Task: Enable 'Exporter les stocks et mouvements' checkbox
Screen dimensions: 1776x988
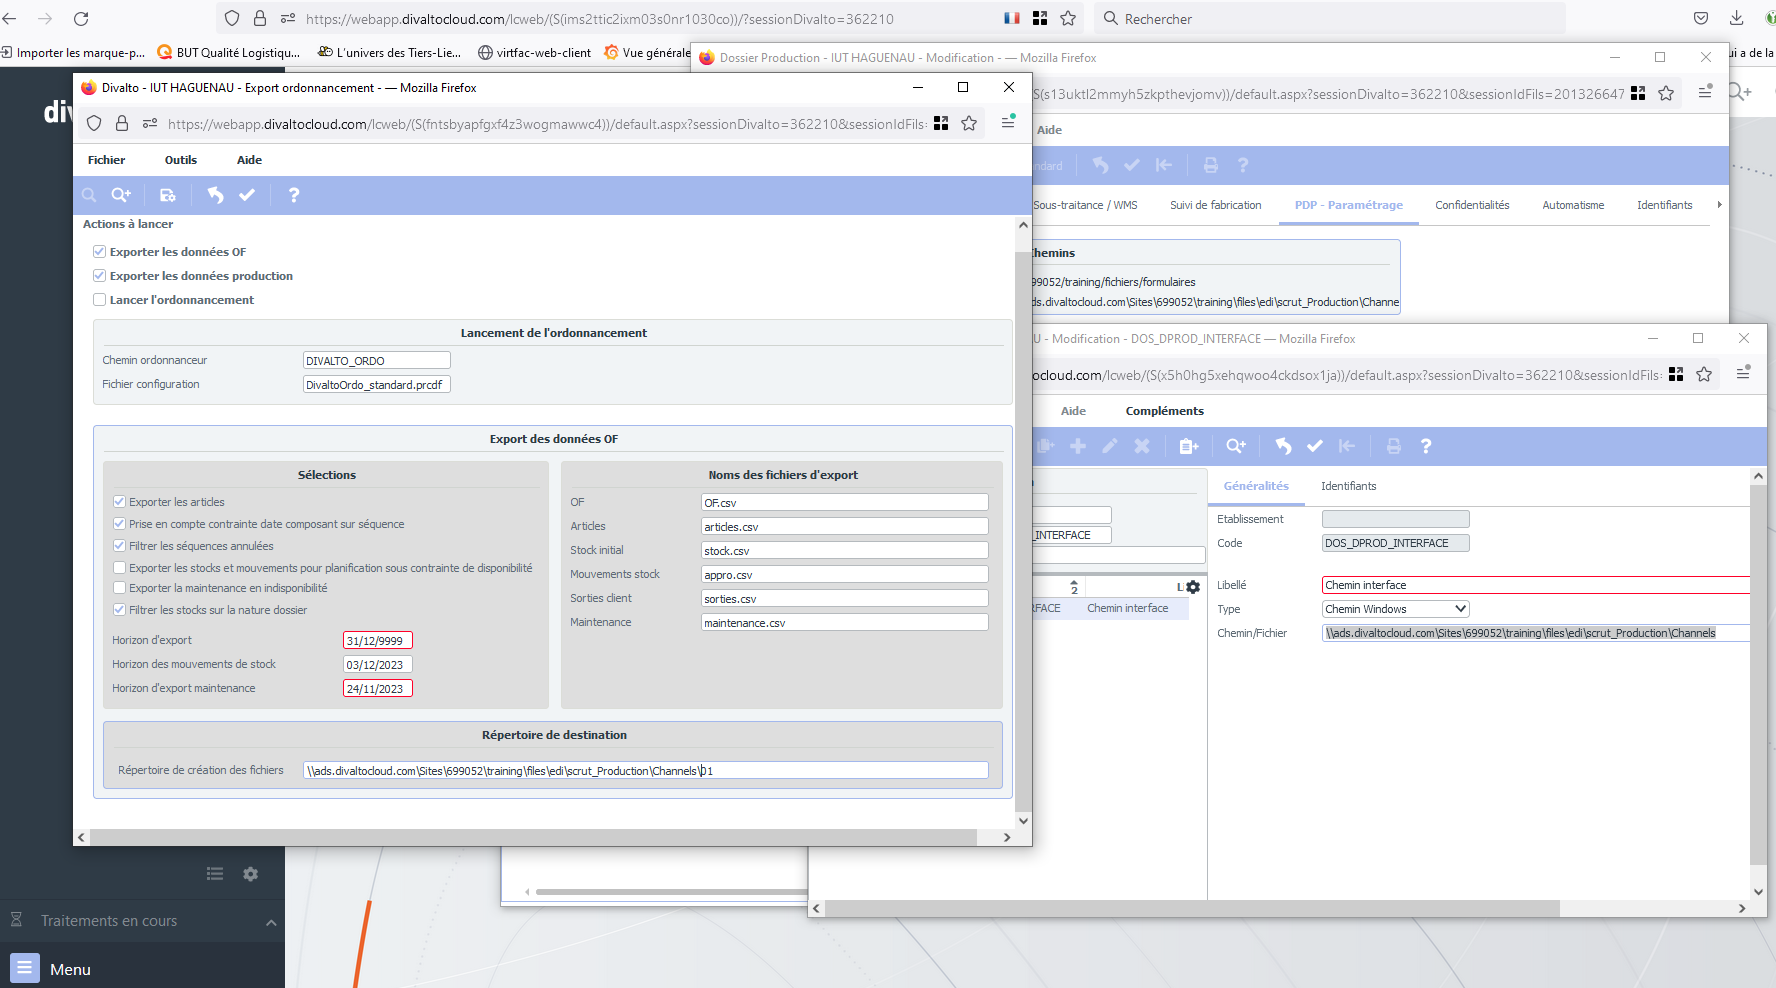Action: tap(119, 568)
